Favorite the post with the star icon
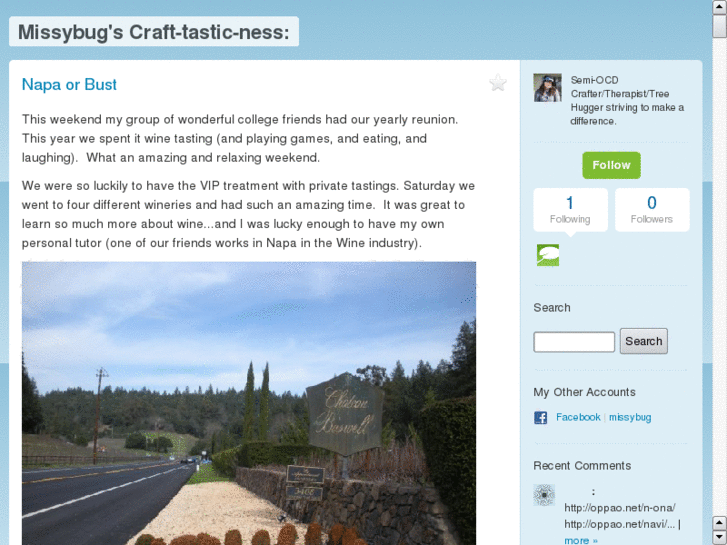 [497, 83]
